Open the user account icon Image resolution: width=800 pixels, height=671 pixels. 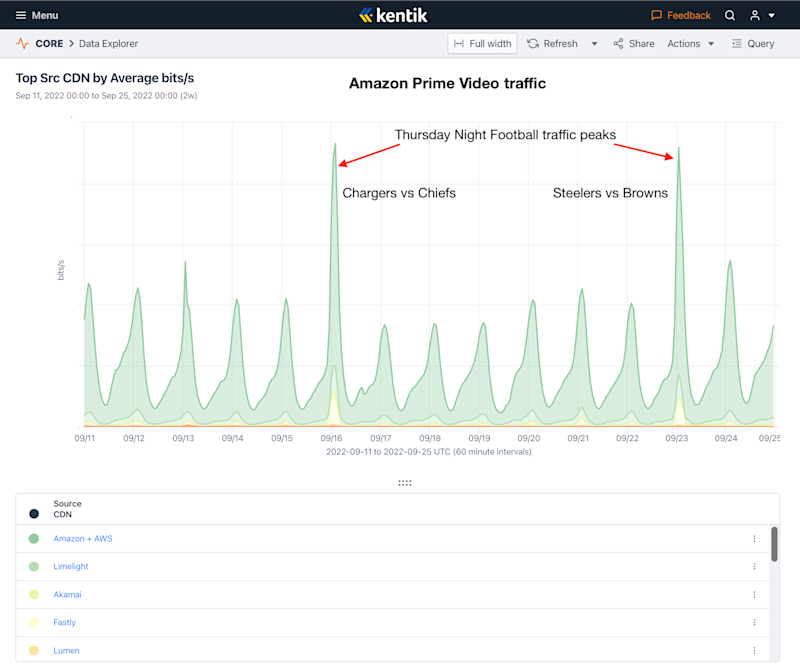coord(755,15)
